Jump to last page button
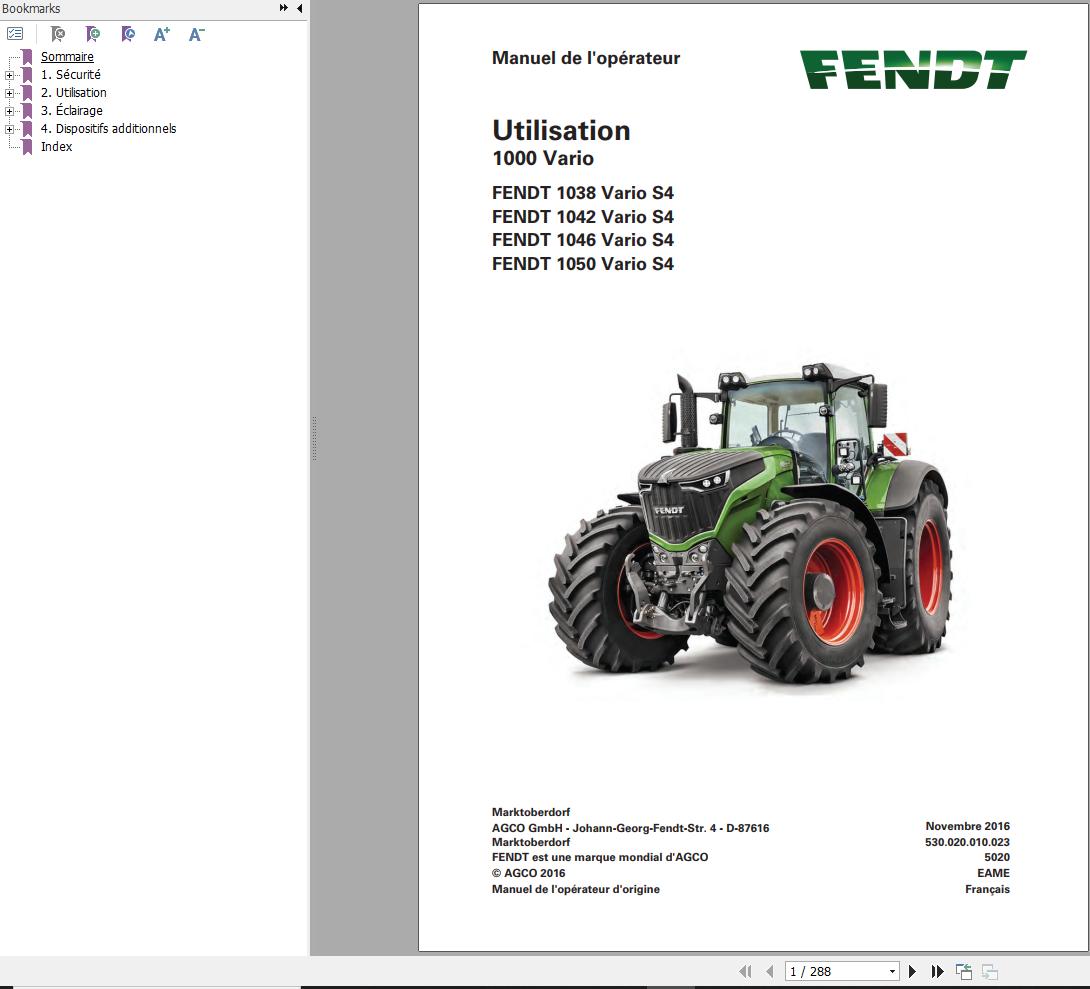The width and height of the screenshot is (1090, 989). pyautogui.click(x=937, y=971)
